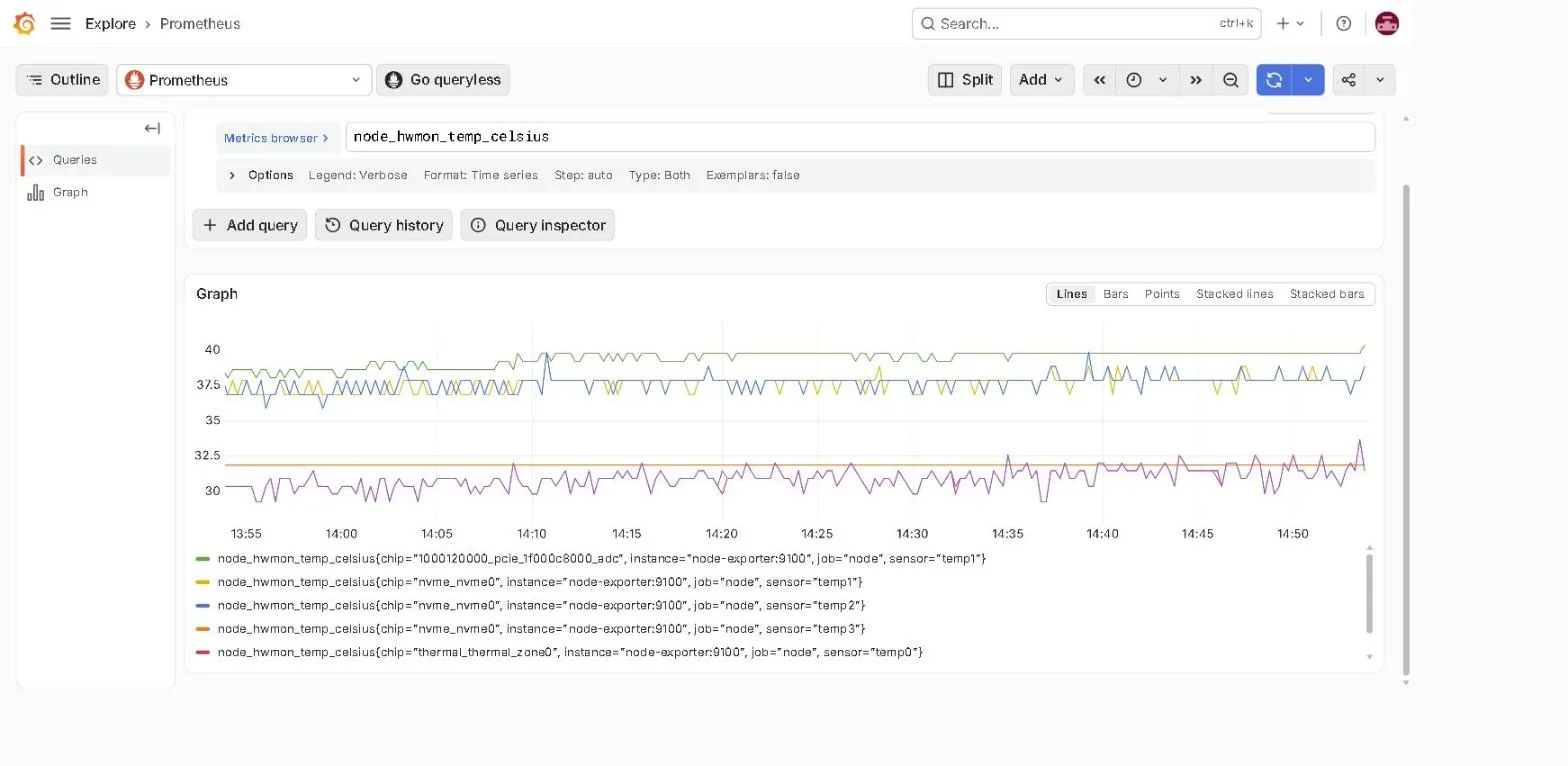Click green swatch of pcie_1f000c8000_adc series
The image size is (1568, 766).
click(203, 558)
